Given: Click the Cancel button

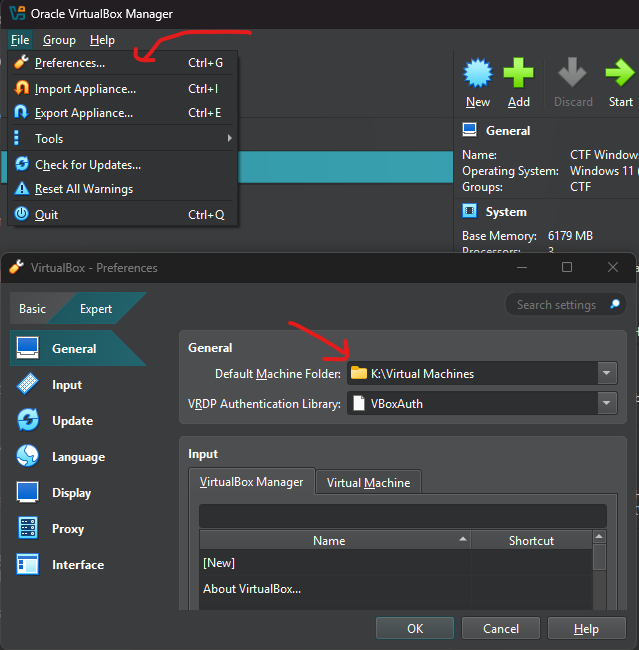Looking at the screenshot, I should (501, 628).
